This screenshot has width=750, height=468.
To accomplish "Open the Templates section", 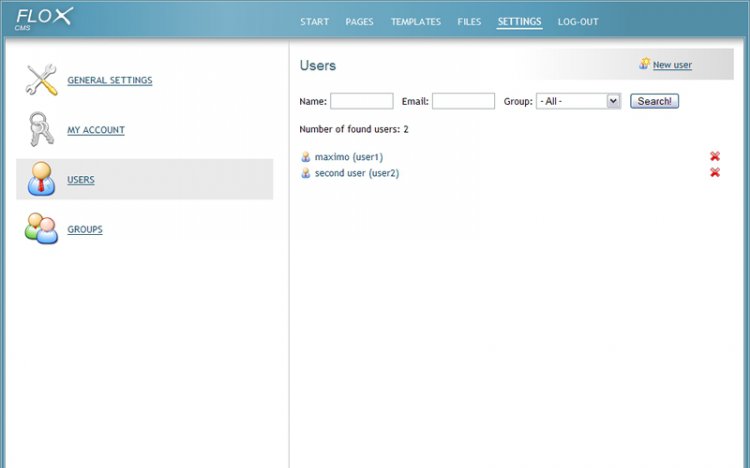I will (x=415, y=22).
